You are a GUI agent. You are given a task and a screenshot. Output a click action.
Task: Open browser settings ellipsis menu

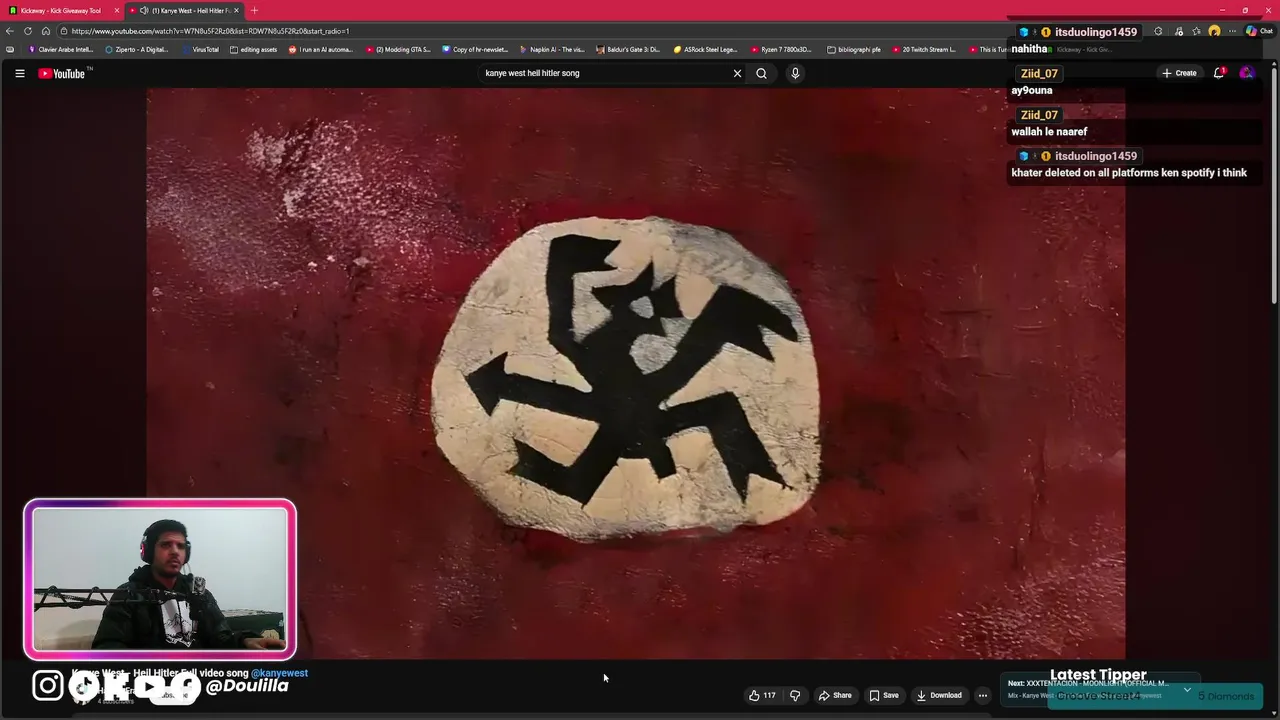coord(1232,31)
